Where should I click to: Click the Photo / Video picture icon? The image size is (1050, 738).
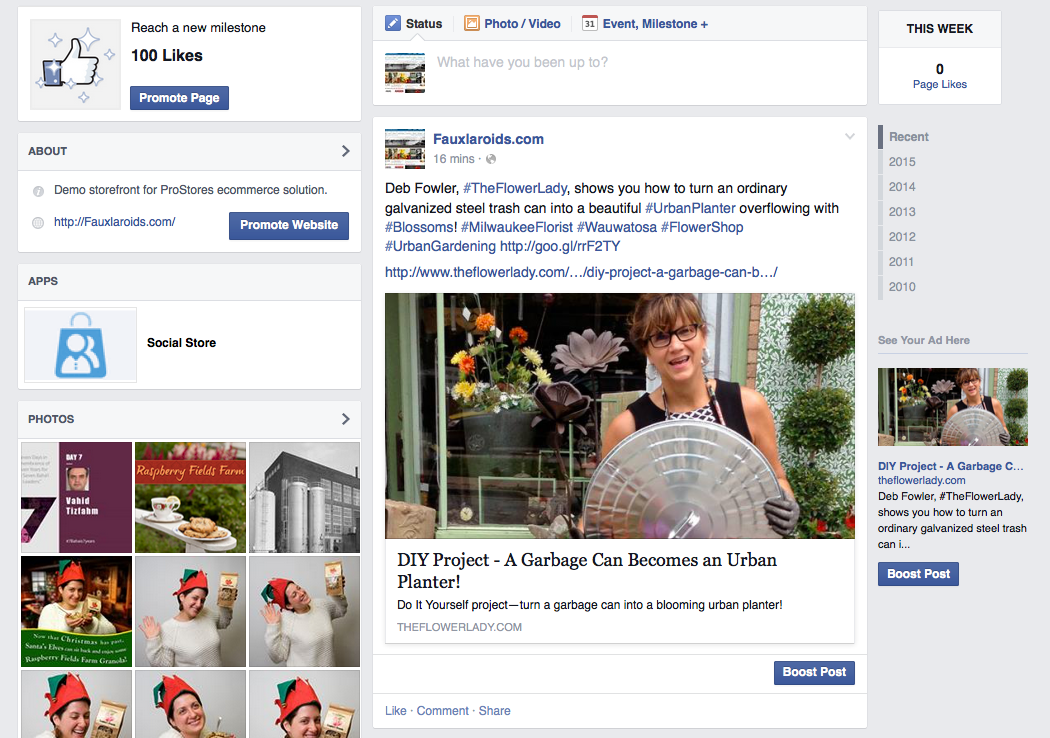(472, 23)
